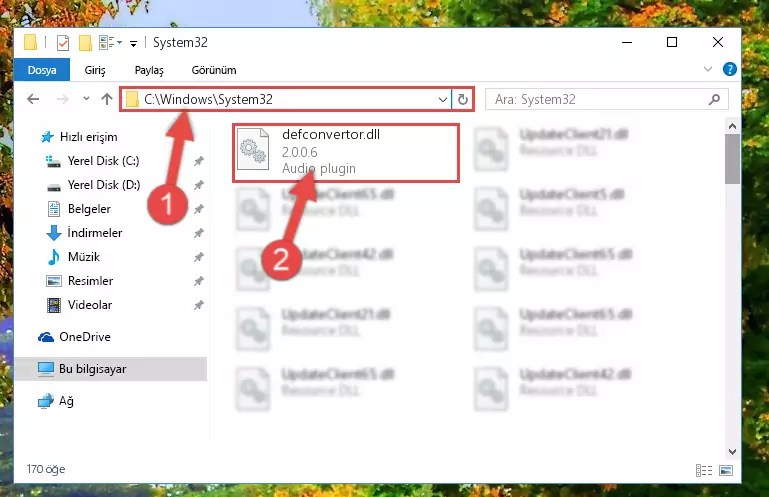The width and height of the screenshot is (769, 497).
Task: Click the Properties checkmark icon in title bar
Action: (63, 43)
